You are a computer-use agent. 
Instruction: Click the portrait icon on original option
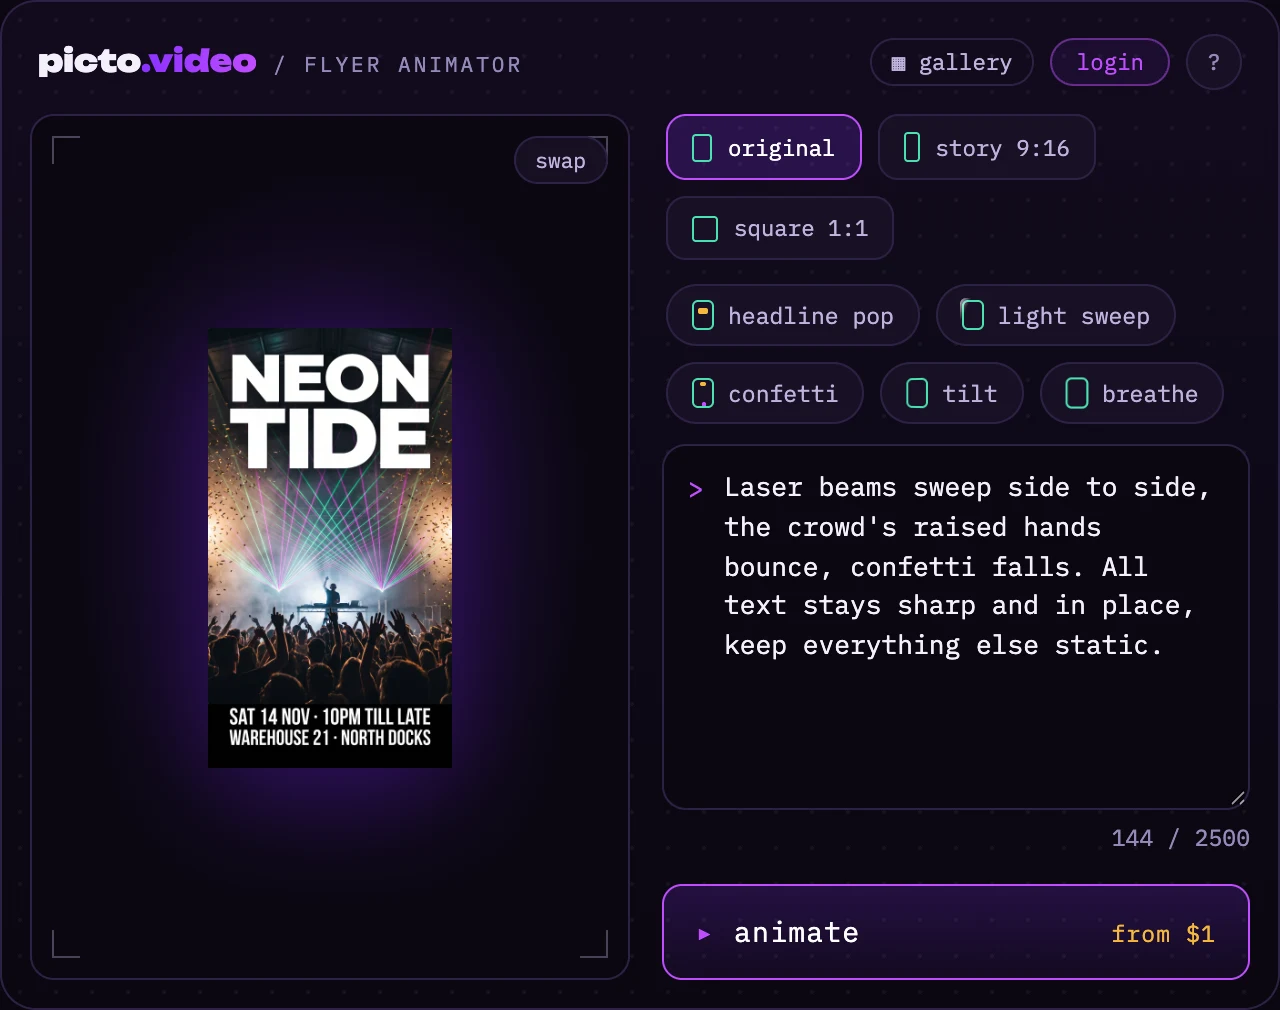tap(702, 148)
